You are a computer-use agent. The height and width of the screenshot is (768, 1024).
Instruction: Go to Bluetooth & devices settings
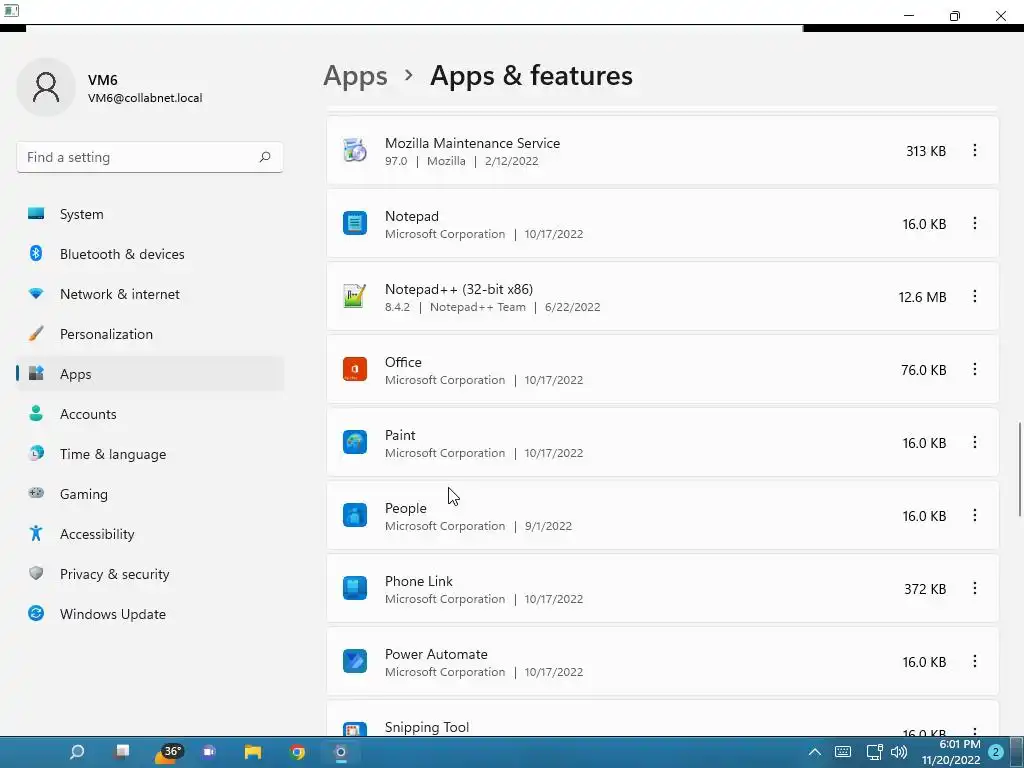click(x=150, y=254)
